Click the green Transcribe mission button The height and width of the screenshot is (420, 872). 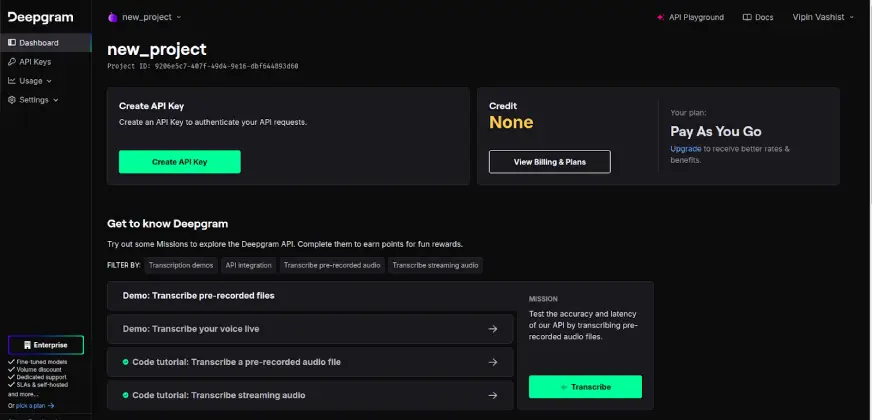click(585, 387)
